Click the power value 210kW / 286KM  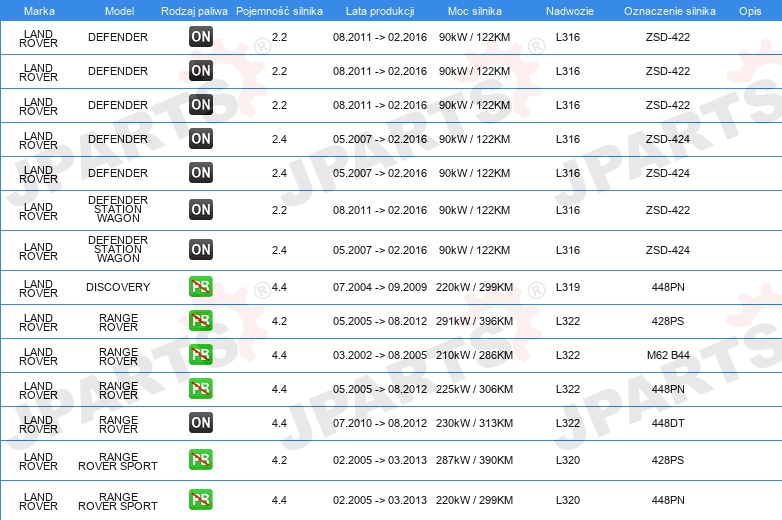point(474,355)
